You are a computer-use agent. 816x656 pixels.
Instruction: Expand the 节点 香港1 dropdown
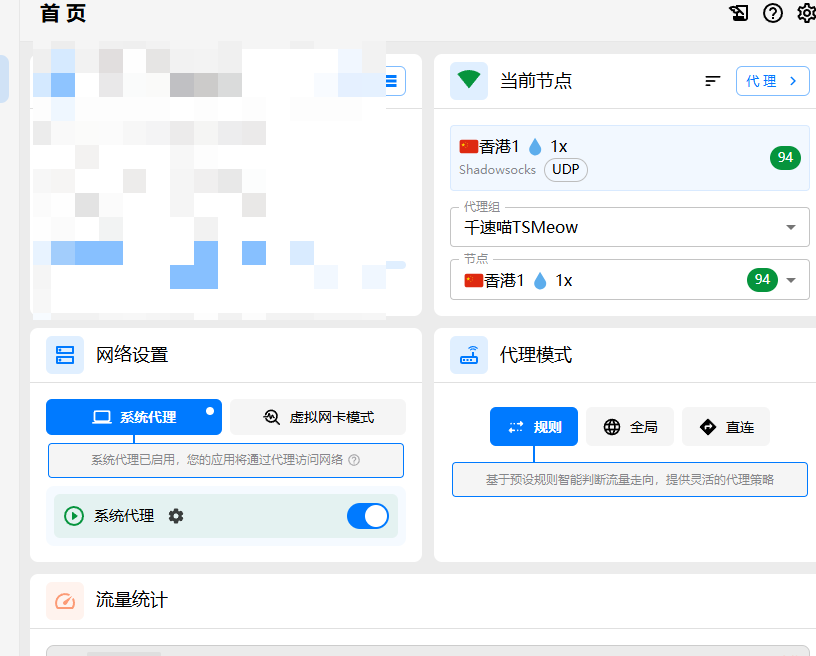791,280
